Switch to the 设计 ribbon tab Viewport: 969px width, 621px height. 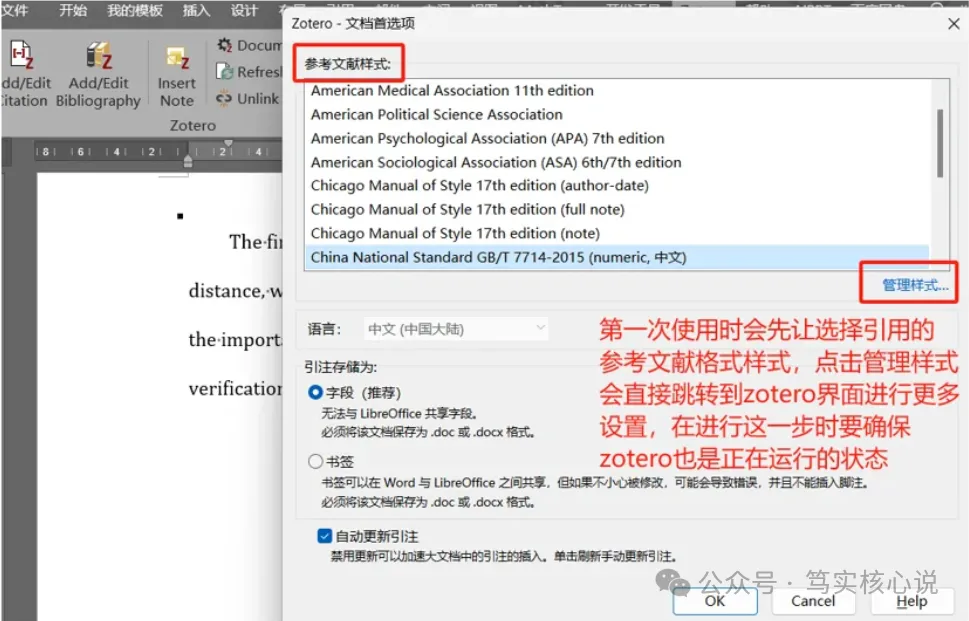coord(244,11)
